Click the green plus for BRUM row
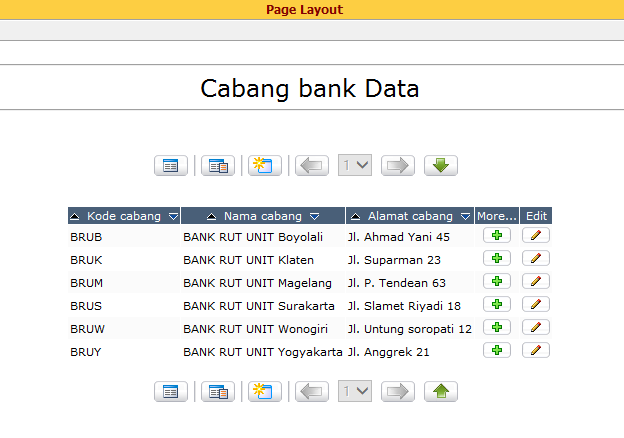Viewport: 624px width, 438px height. click(497, 281)
